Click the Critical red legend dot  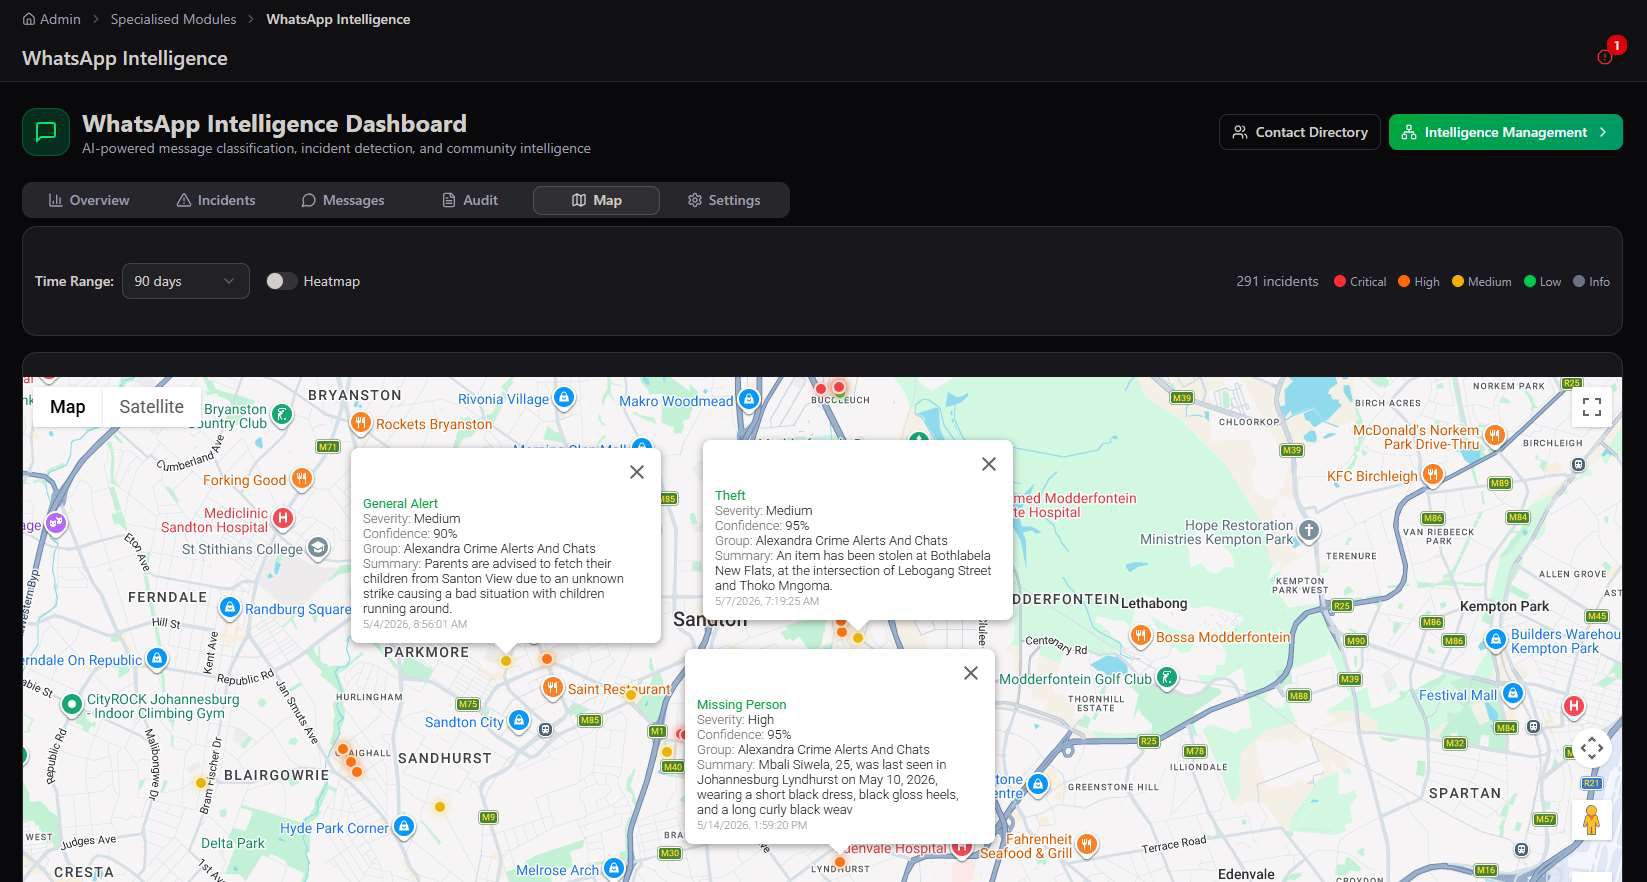coord(1340,281)
